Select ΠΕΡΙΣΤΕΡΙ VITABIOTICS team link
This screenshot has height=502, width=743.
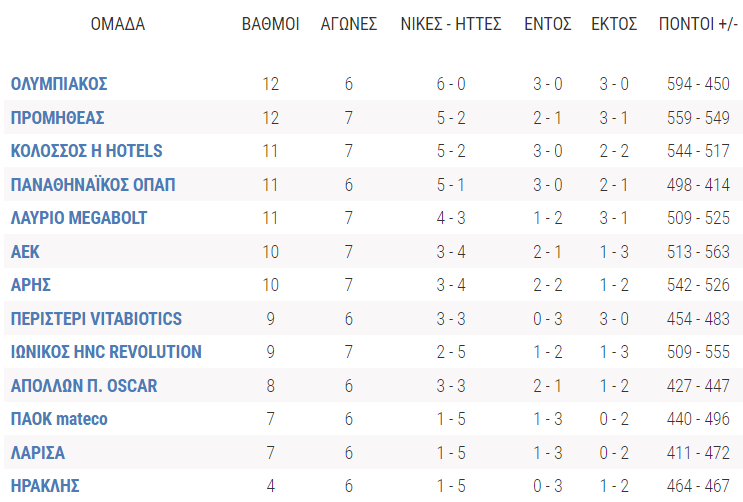[x=96, y=319]
